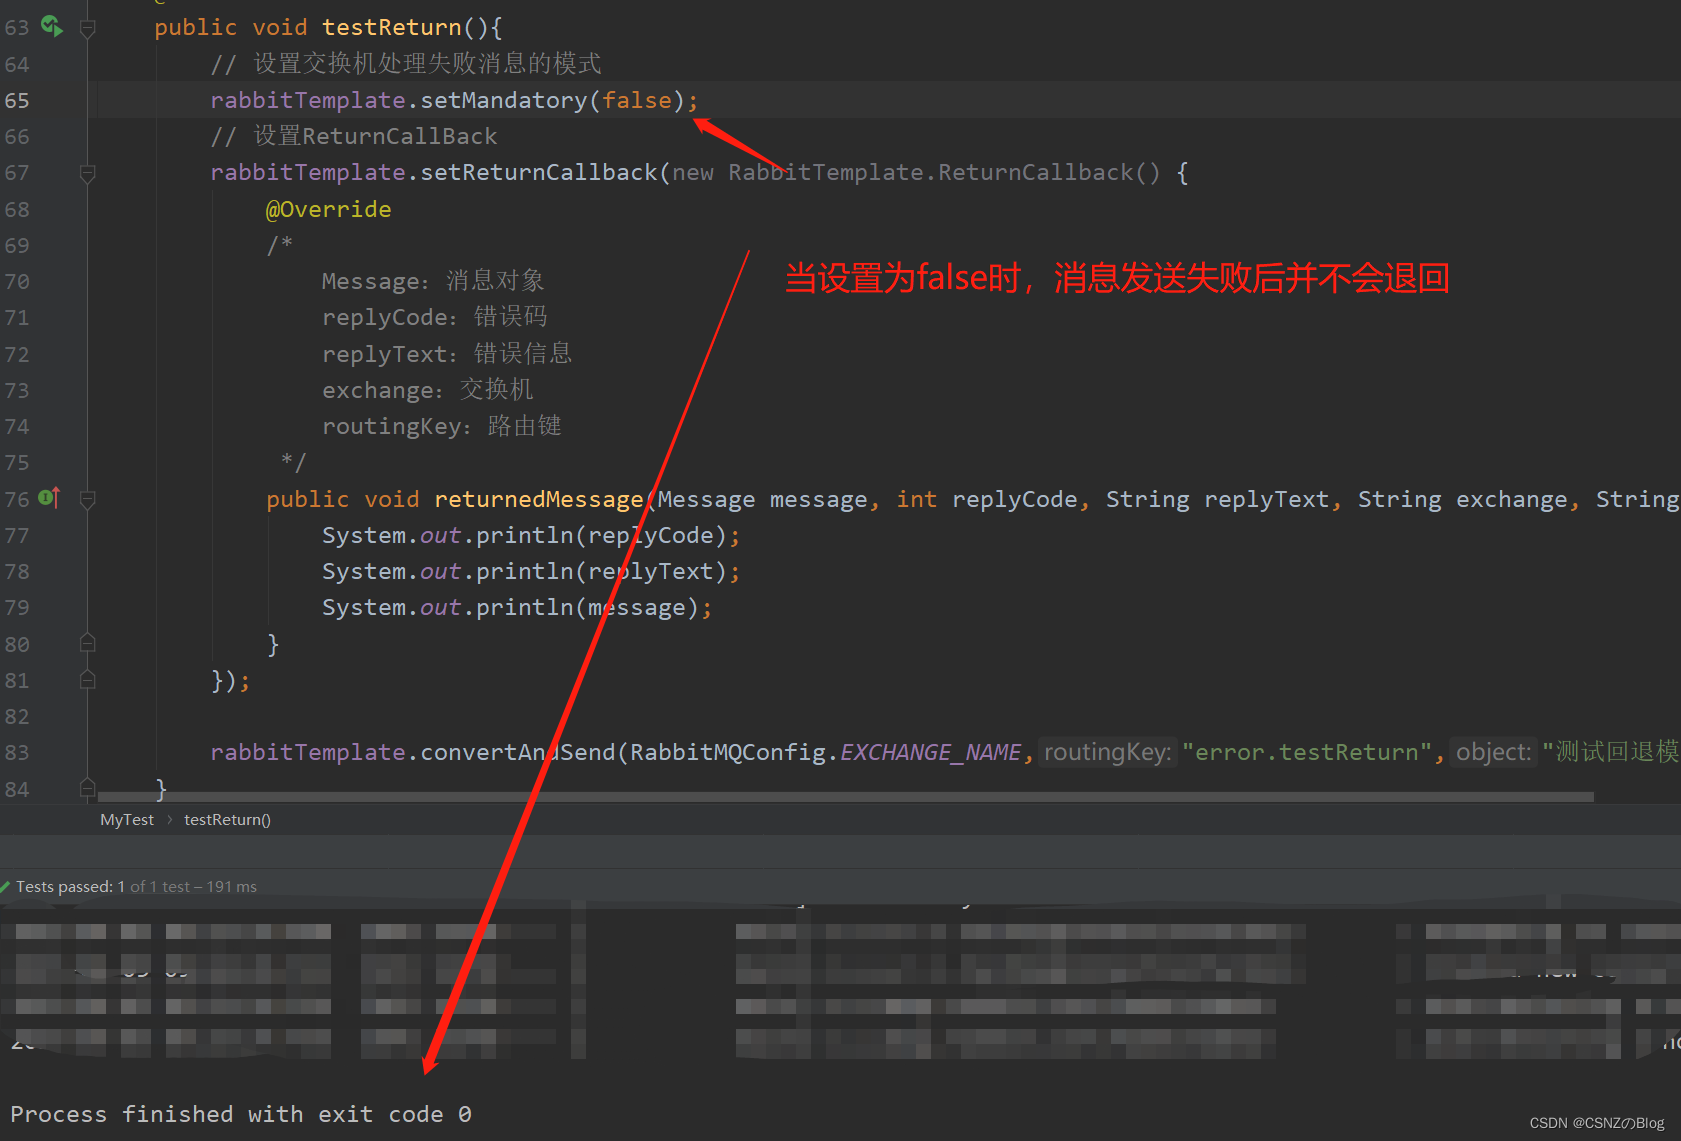Click the 'String replyText' parameter on line 76
The width and height of the screenshot is (1681, 1141).
click(1217, 499)
